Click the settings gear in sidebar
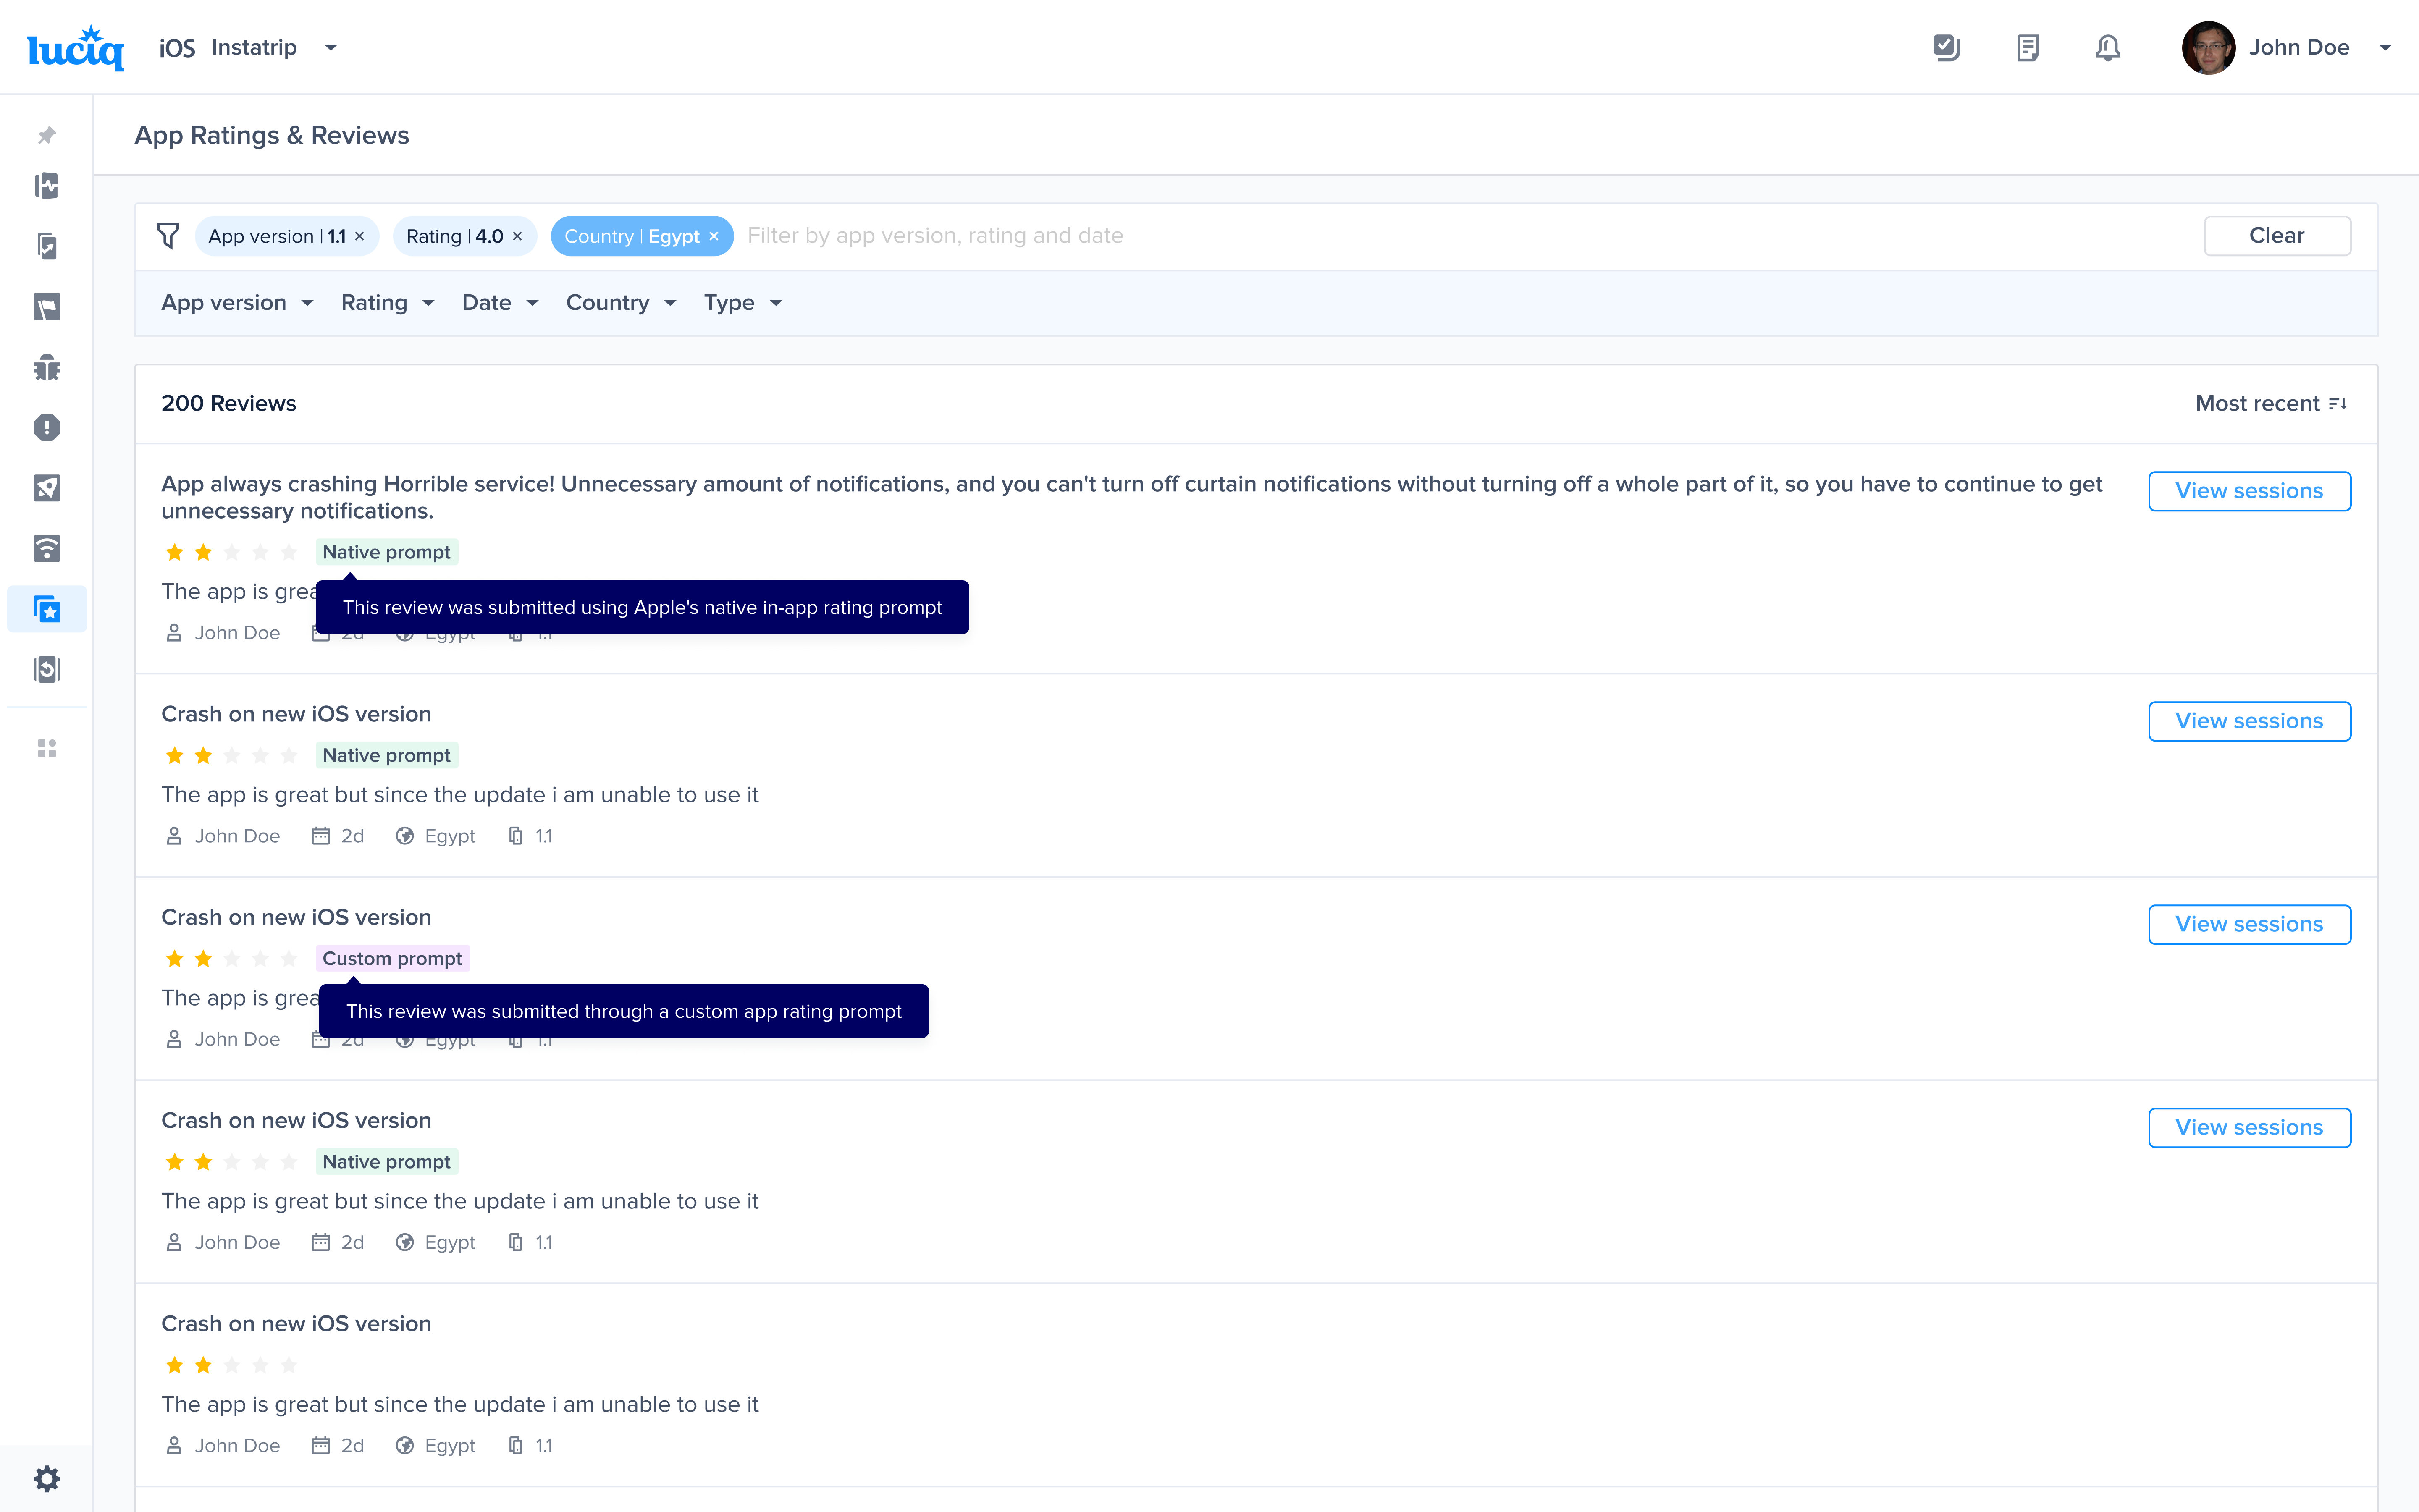 pos(47,1478)
